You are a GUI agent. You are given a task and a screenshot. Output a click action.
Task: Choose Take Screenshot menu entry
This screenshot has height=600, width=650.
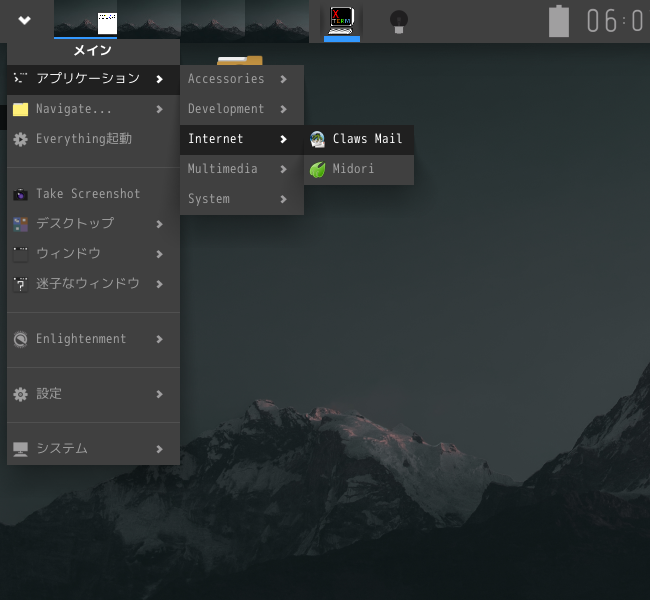pos(93,194)
